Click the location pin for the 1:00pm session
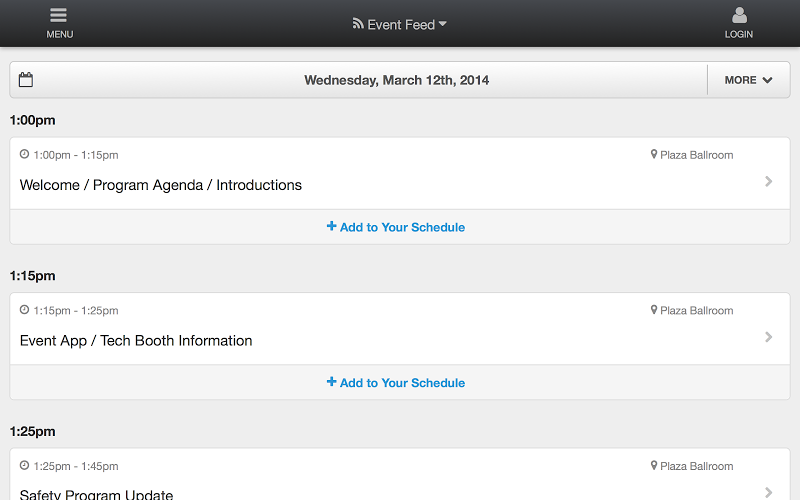 click(x=654, y=154)
